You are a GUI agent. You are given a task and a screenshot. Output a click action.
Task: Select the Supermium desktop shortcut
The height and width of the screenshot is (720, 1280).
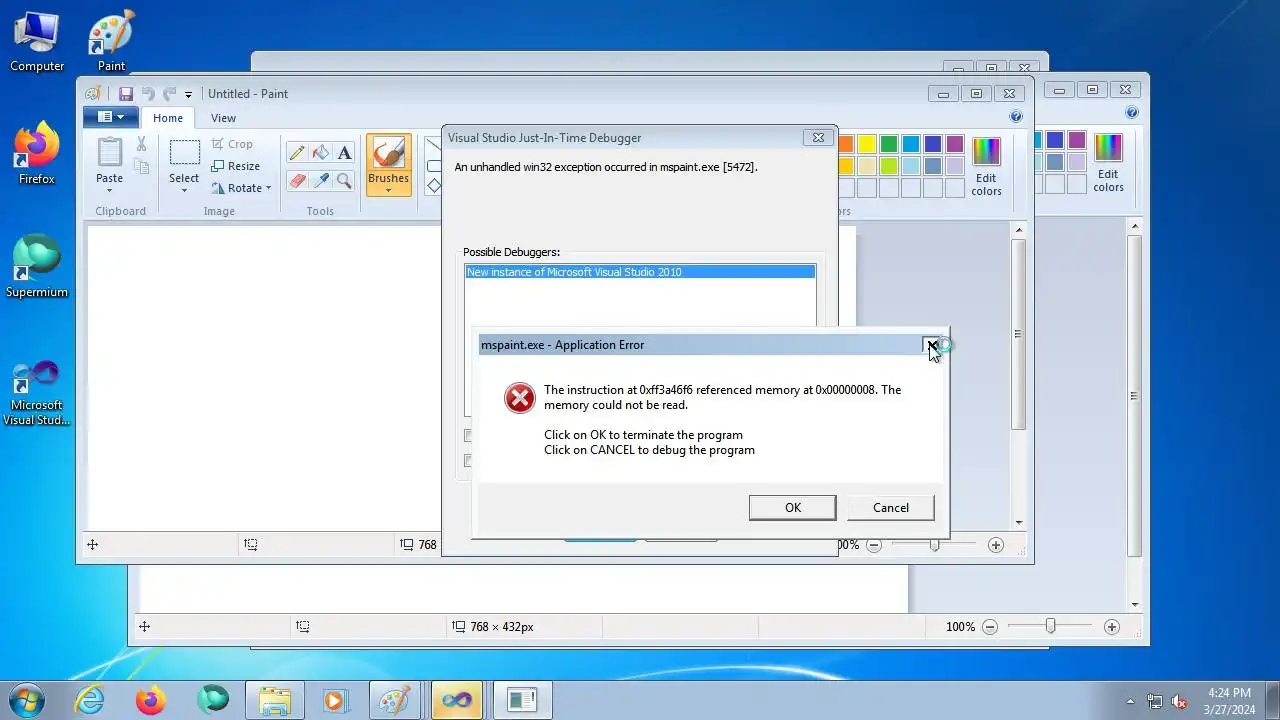(37, 267)
